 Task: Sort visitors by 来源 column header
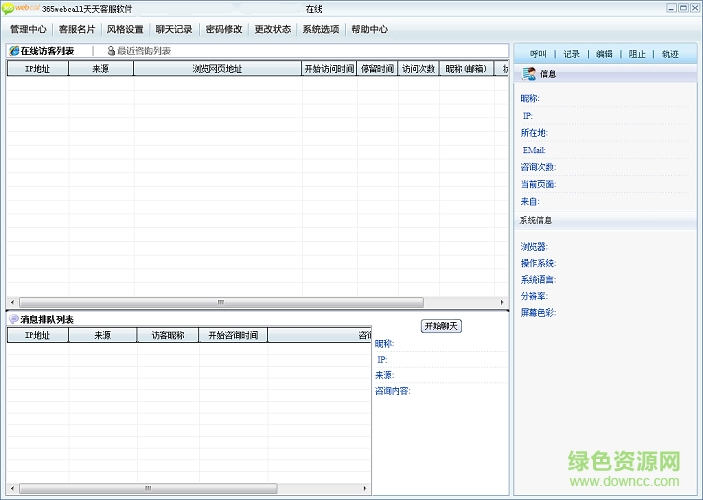pyautogui.click(x=101, y=69)
